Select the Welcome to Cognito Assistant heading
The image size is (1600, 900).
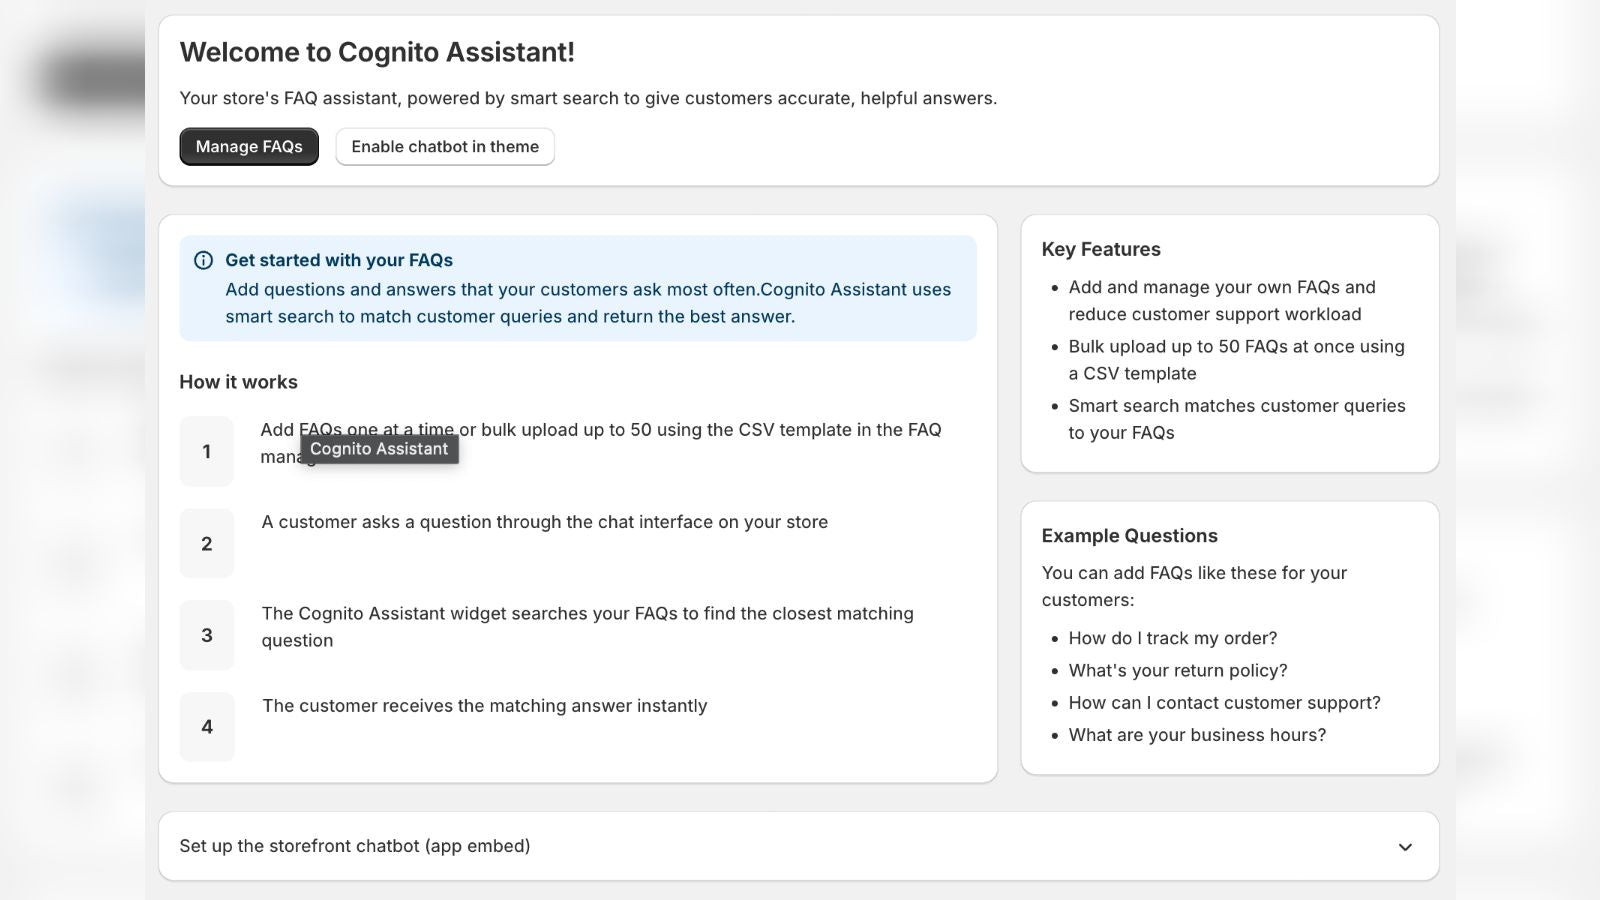click(377, 52)
